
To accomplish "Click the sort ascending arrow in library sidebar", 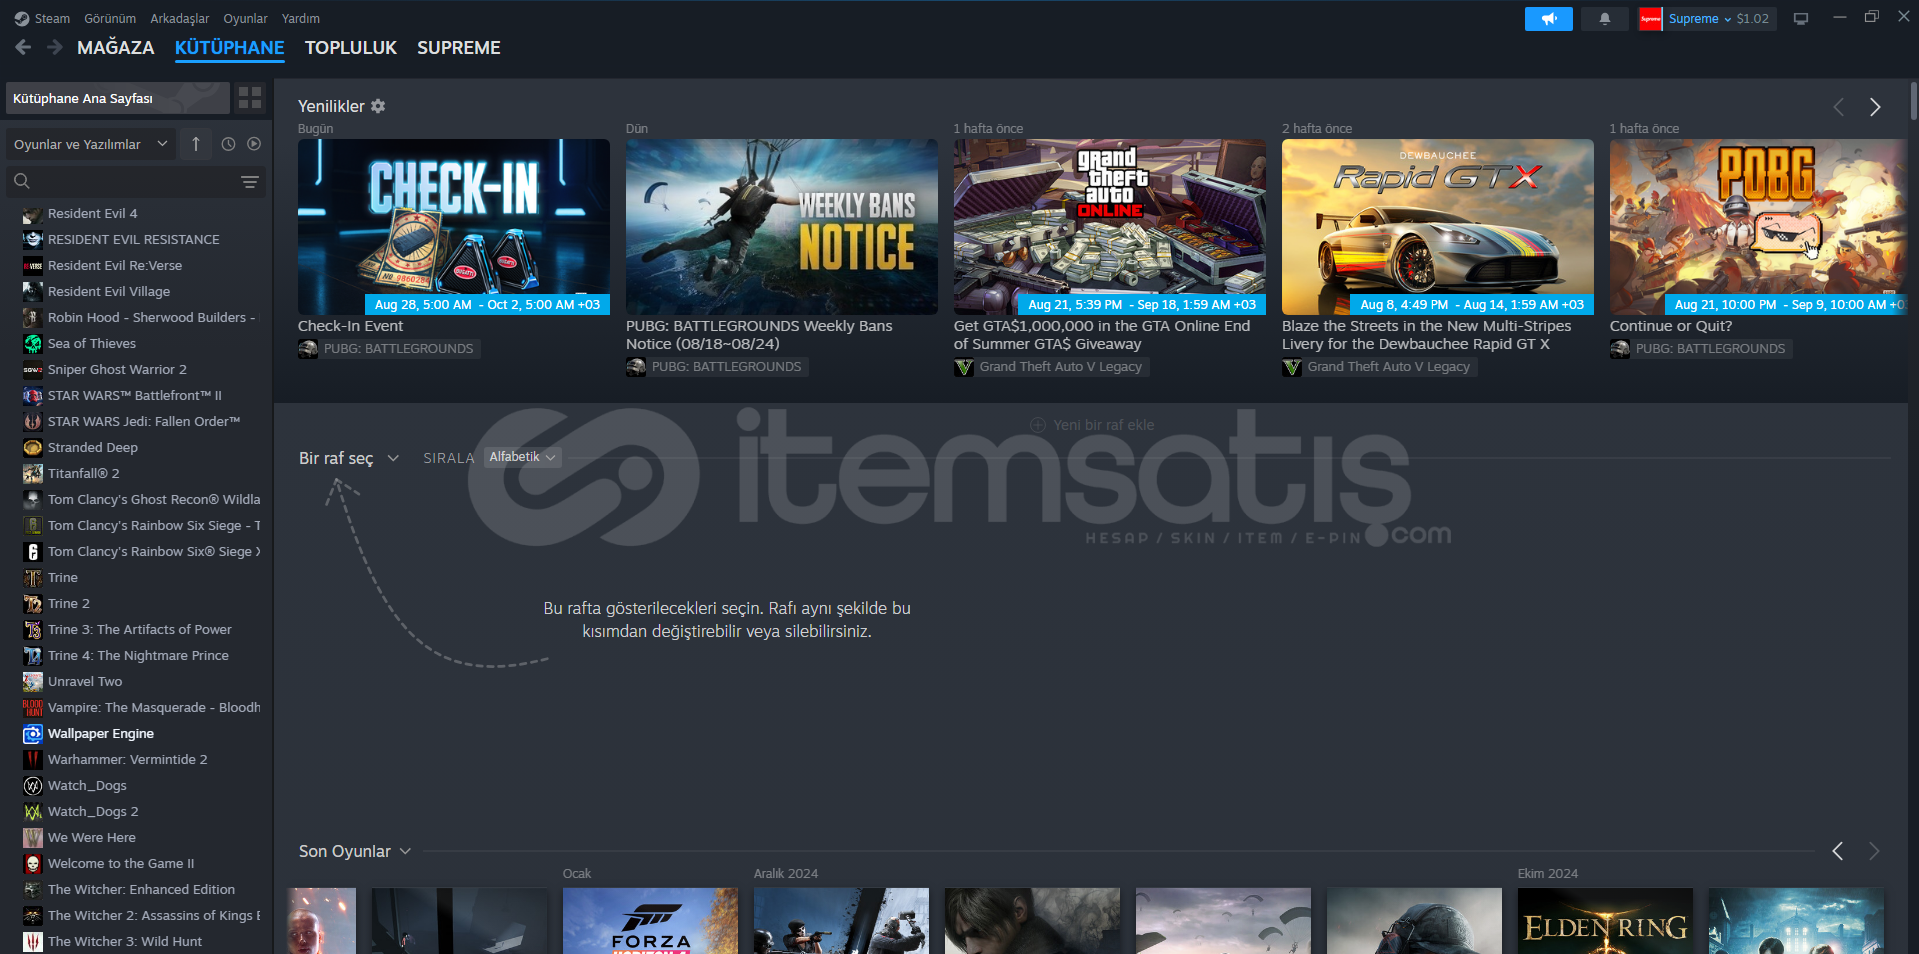I will coord(196,144).
